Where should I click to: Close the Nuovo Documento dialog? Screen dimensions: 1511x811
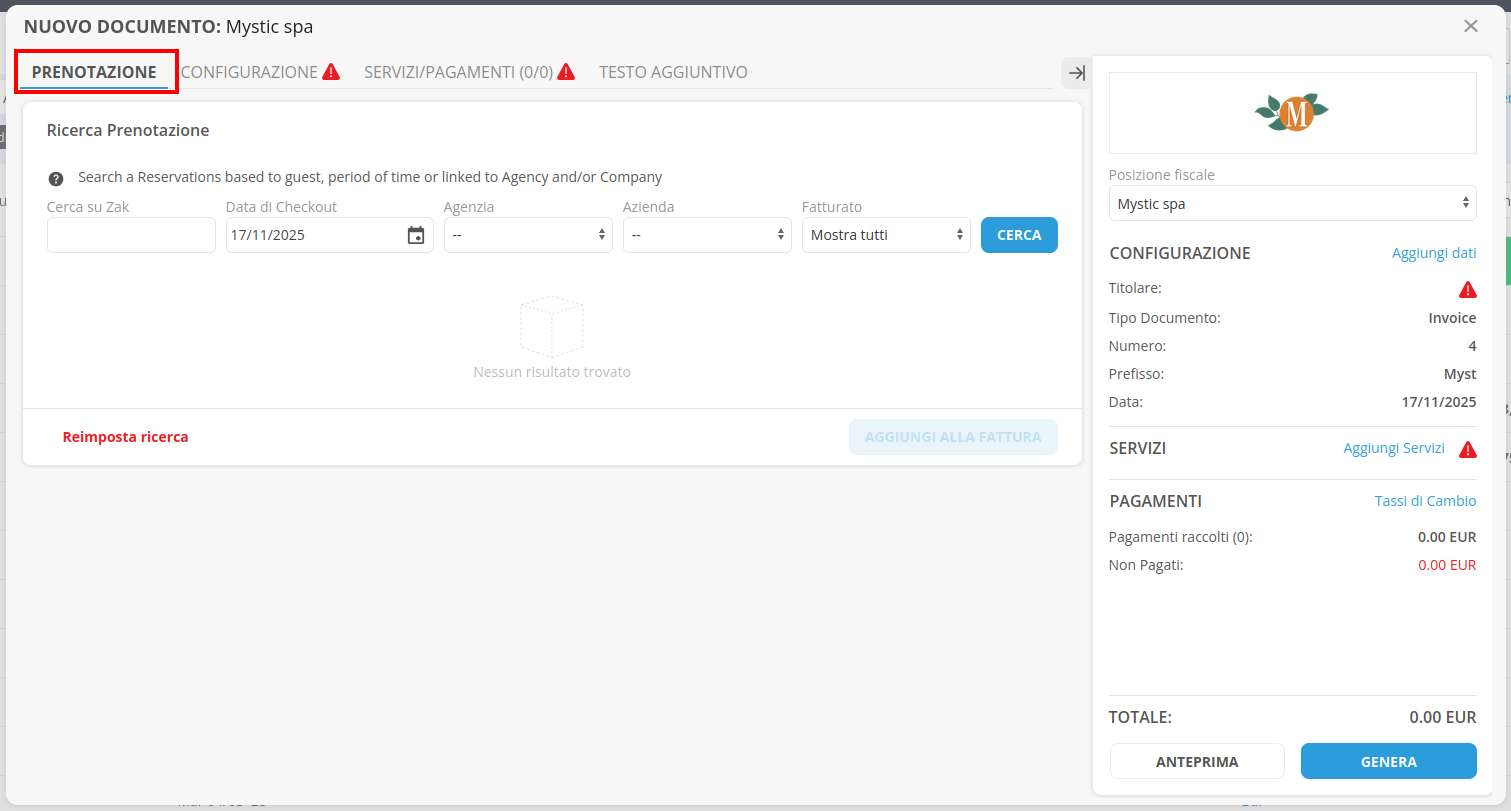1470,26
